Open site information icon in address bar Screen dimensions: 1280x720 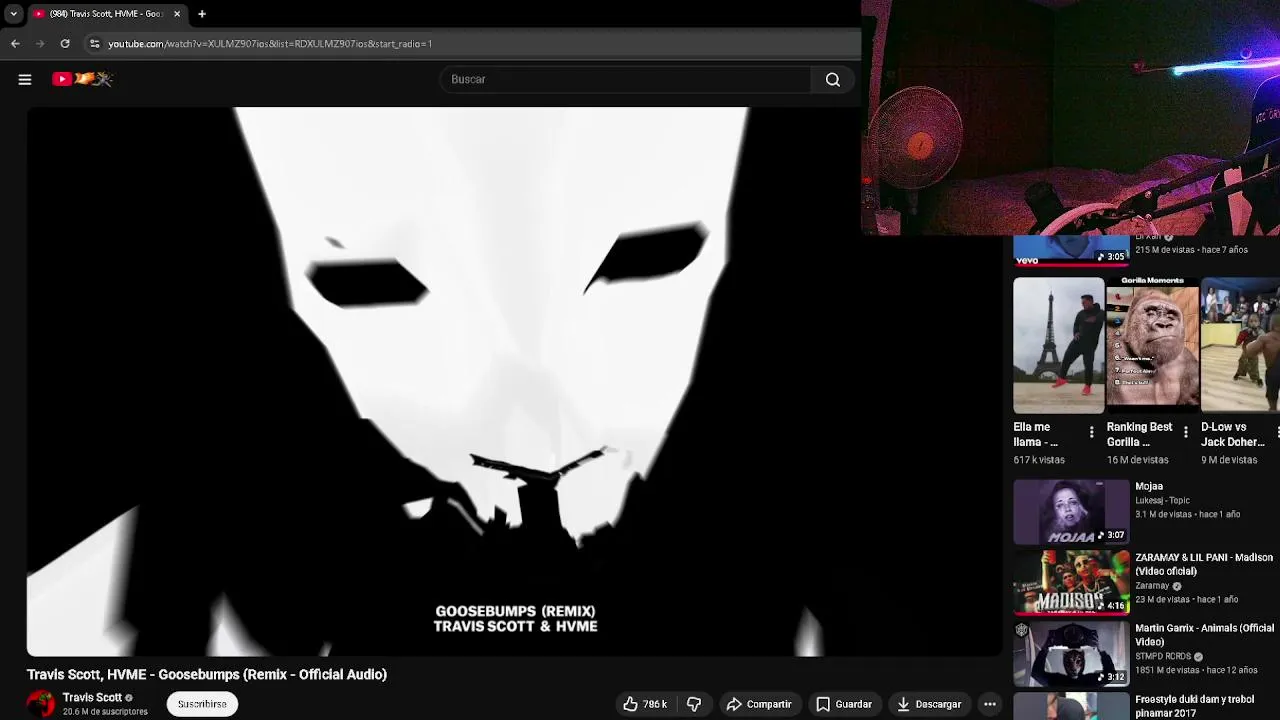click(94, 44)
